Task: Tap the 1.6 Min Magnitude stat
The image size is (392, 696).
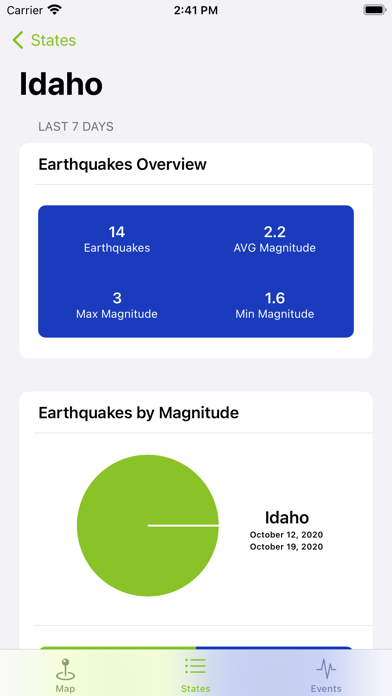Action: click(x=275, y=305)
